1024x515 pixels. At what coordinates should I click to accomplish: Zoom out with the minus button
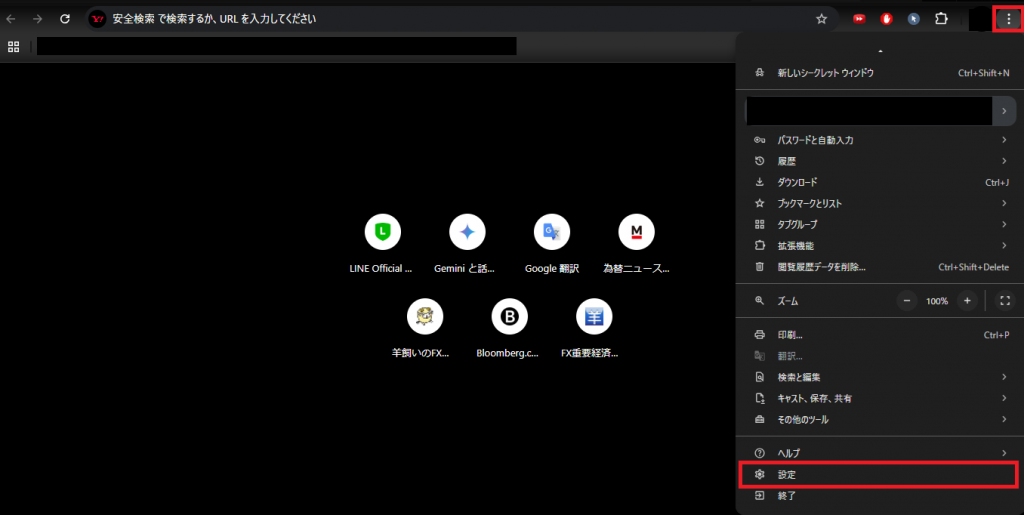tap(906, 301)
